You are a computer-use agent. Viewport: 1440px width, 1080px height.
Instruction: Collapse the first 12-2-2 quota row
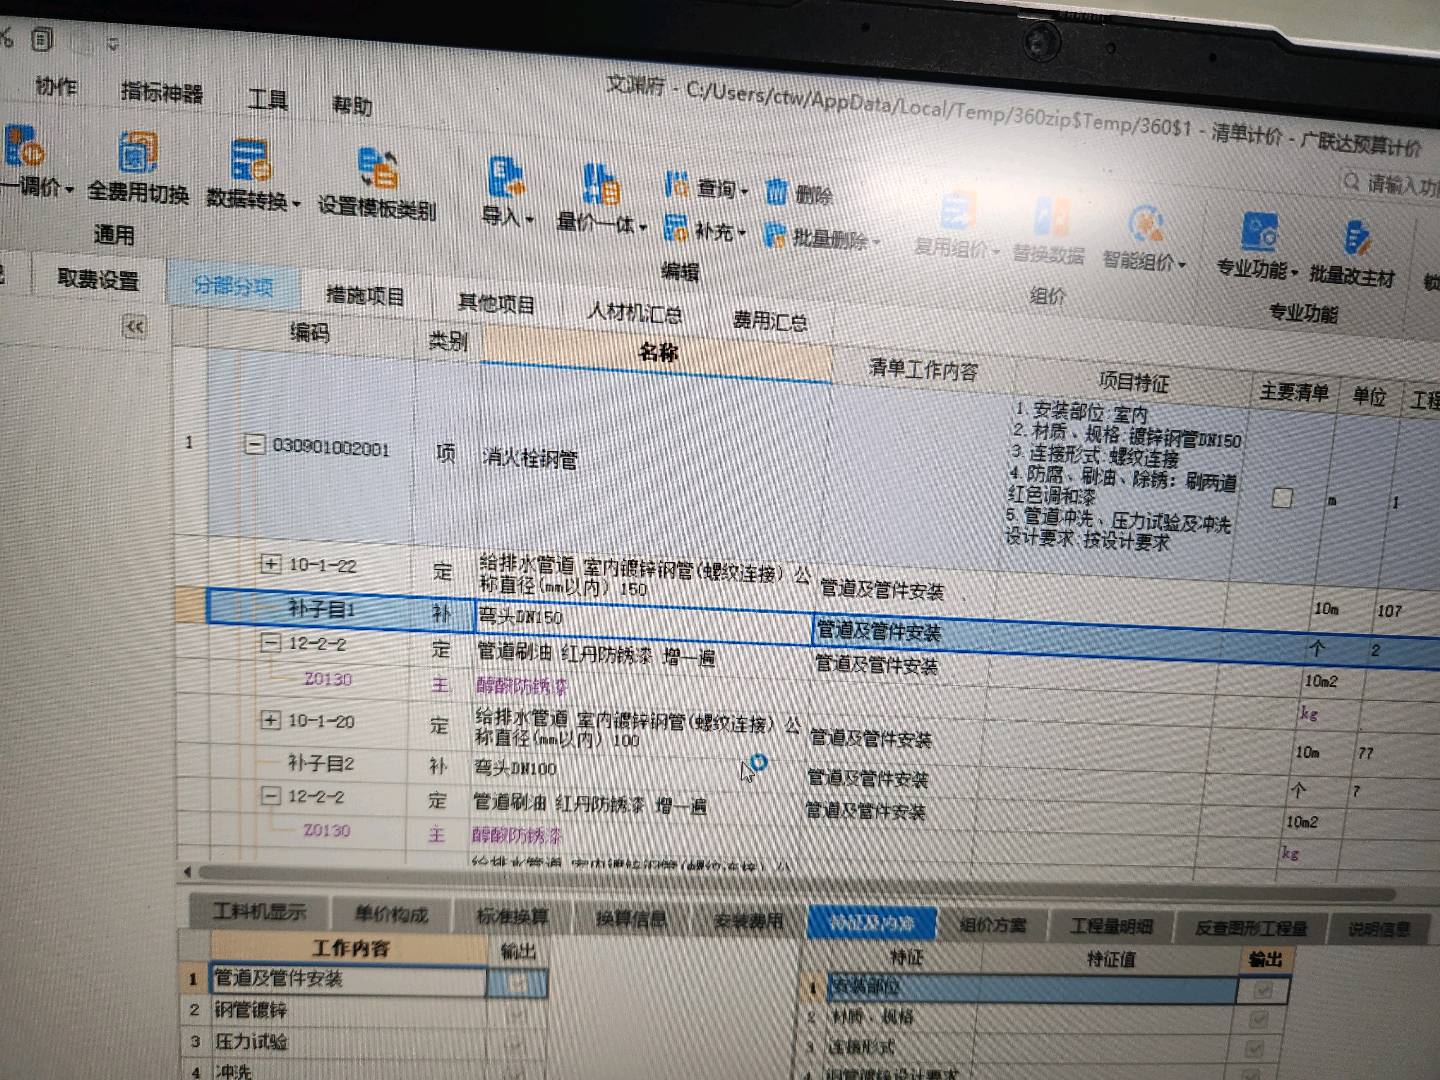[x=270, y=642]
